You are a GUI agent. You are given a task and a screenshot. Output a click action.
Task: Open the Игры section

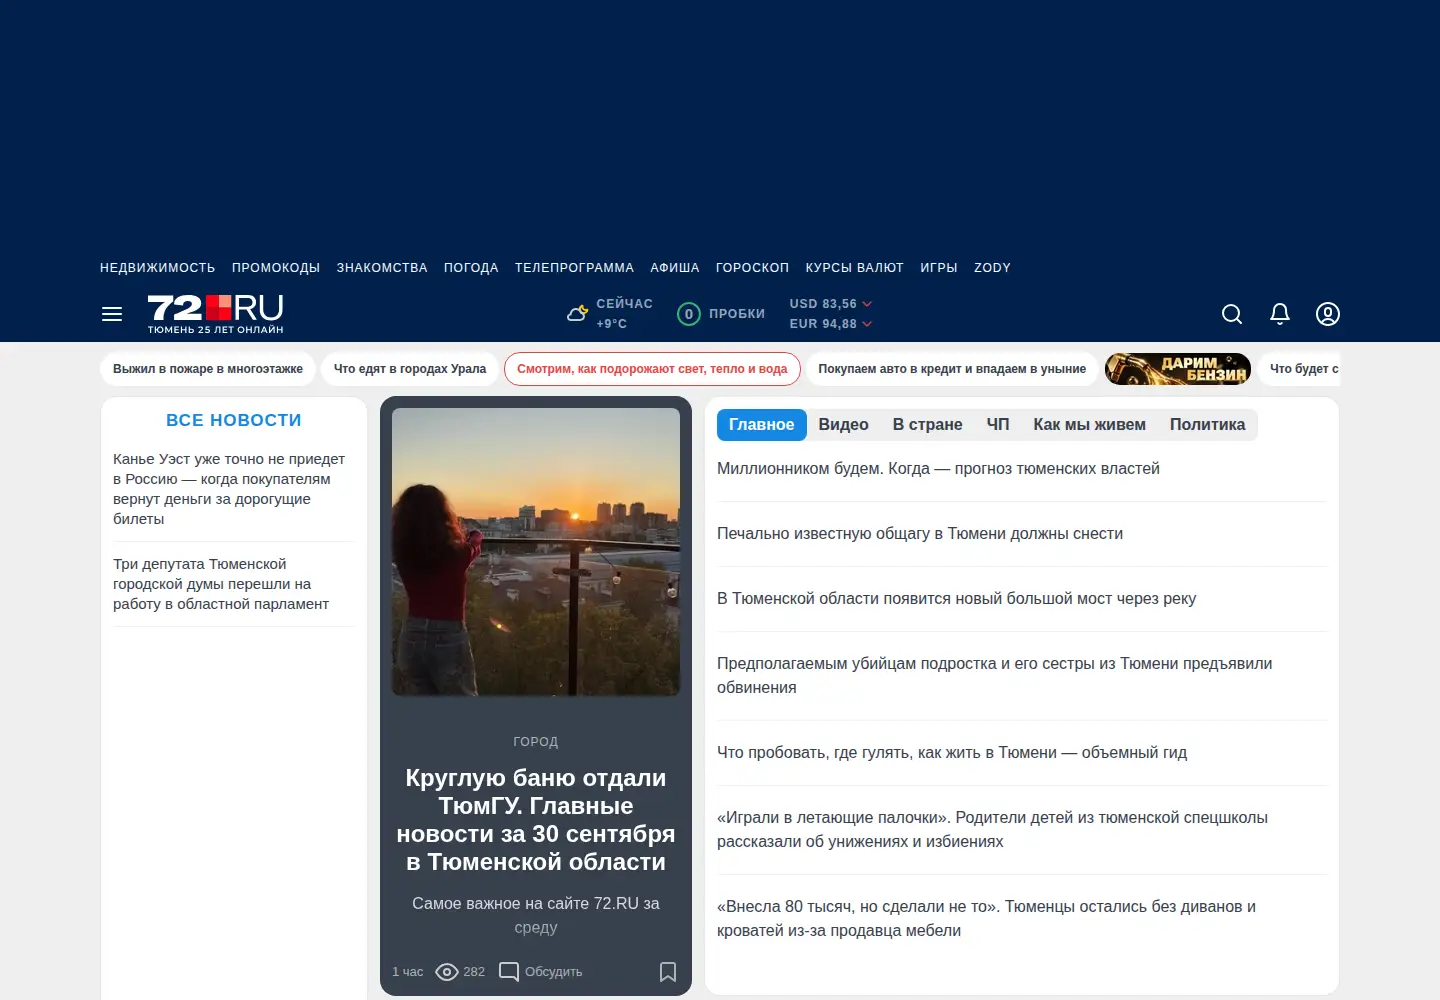pos(939,268)
